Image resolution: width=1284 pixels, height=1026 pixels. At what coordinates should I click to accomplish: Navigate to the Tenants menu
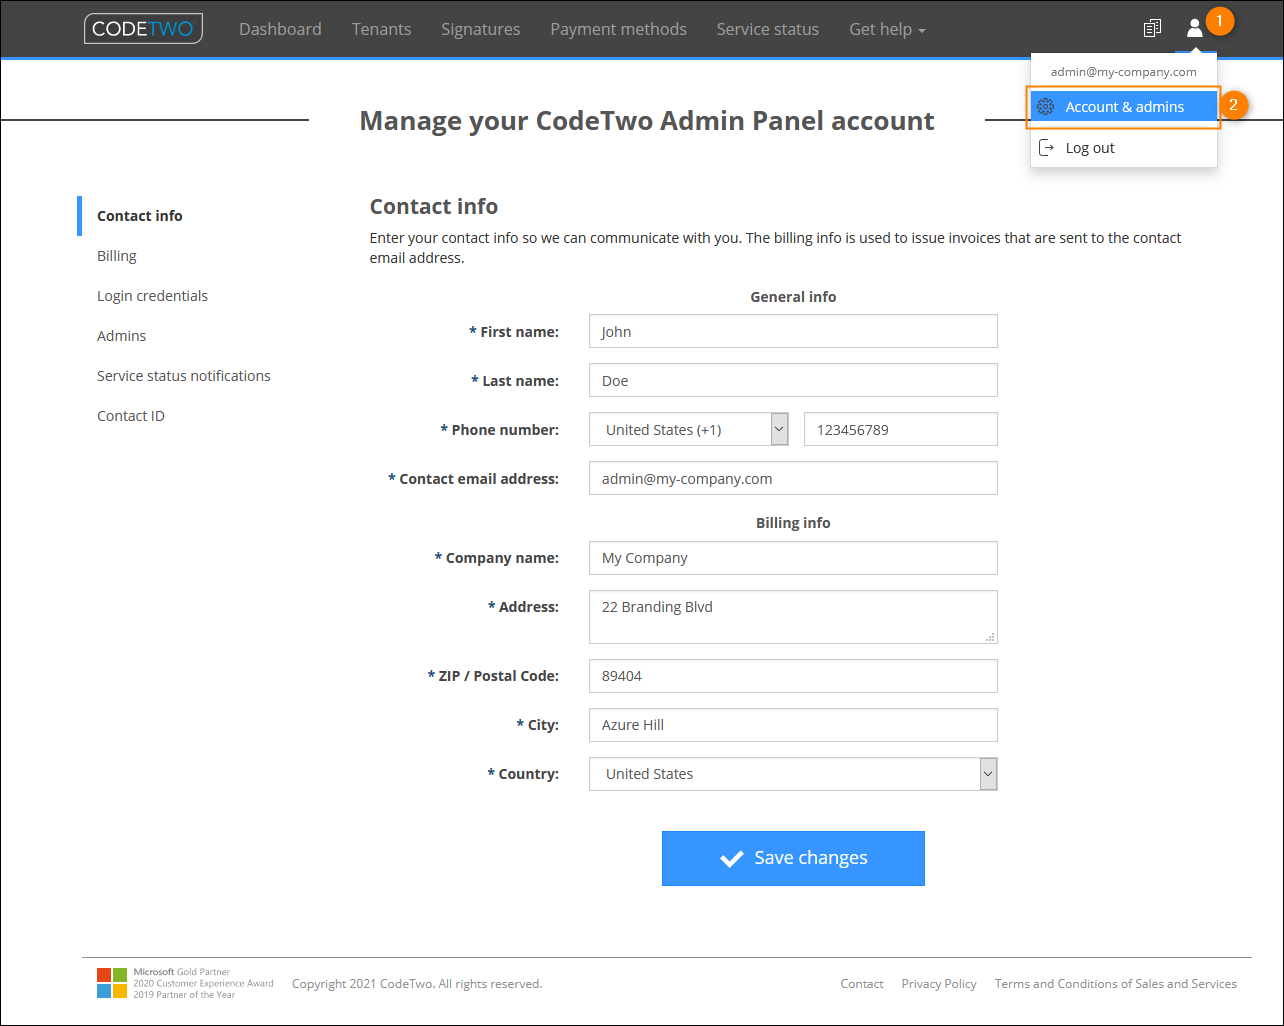pos(381,29)
